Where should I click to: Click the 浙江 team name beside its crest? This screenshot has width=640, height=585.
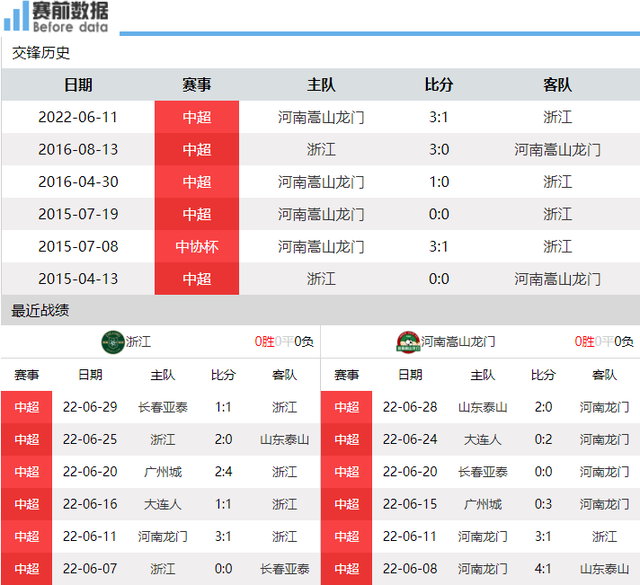(x=138, y=342)
